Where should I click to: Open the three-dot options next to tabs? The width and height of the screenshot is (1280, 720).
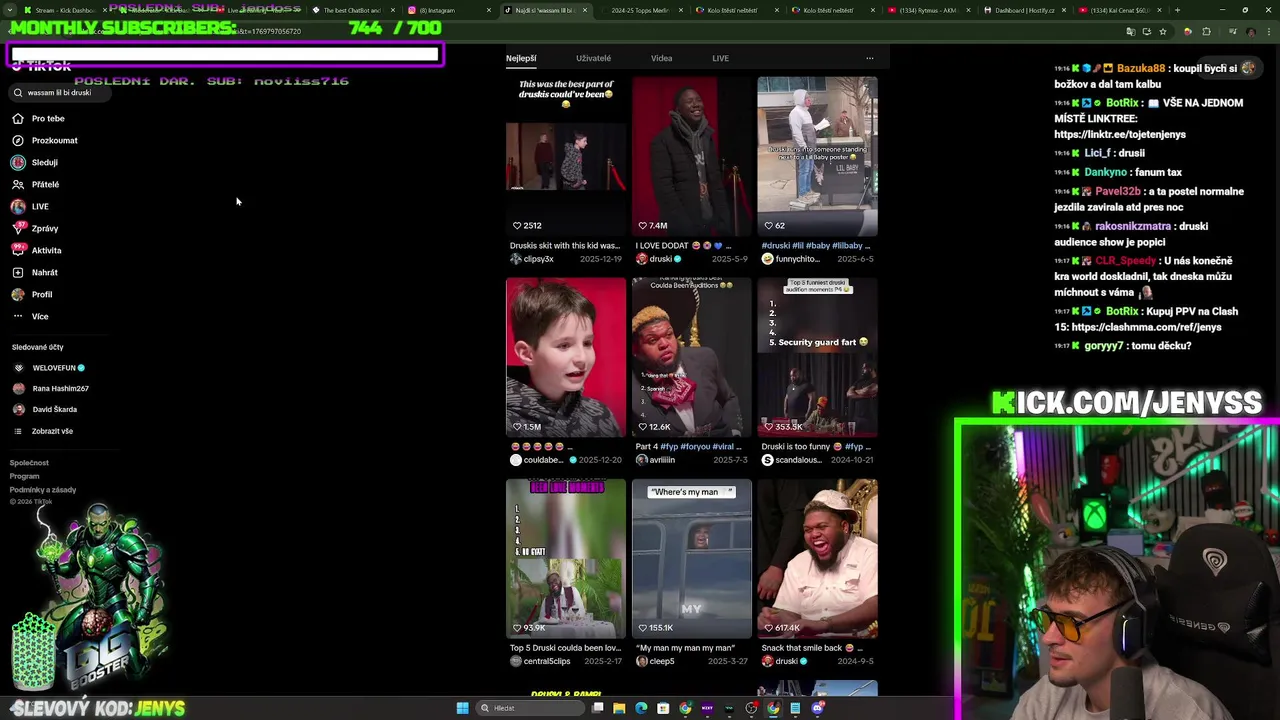pyautogui.click(x=869, y=58)
